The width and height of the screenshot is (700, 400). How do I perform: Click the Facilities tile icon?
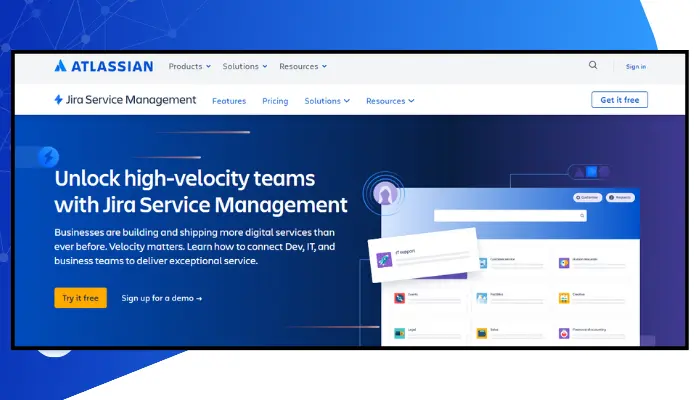[x=482, y=298]
